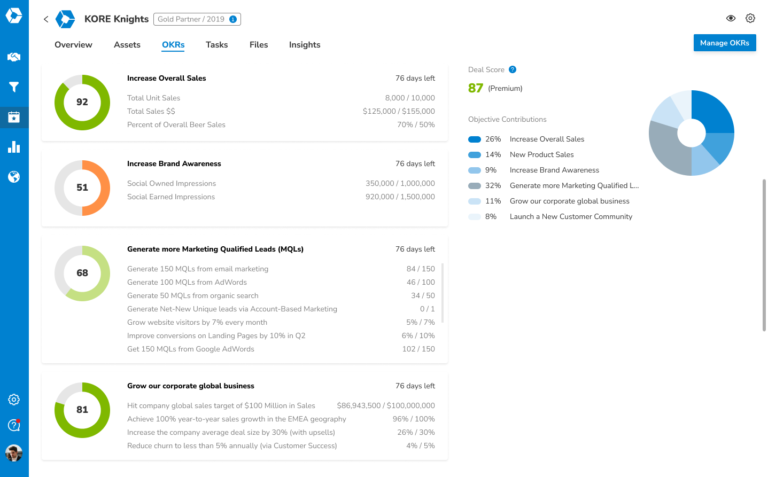Click the globe icon in sidebar

click(x=14, y=177)
